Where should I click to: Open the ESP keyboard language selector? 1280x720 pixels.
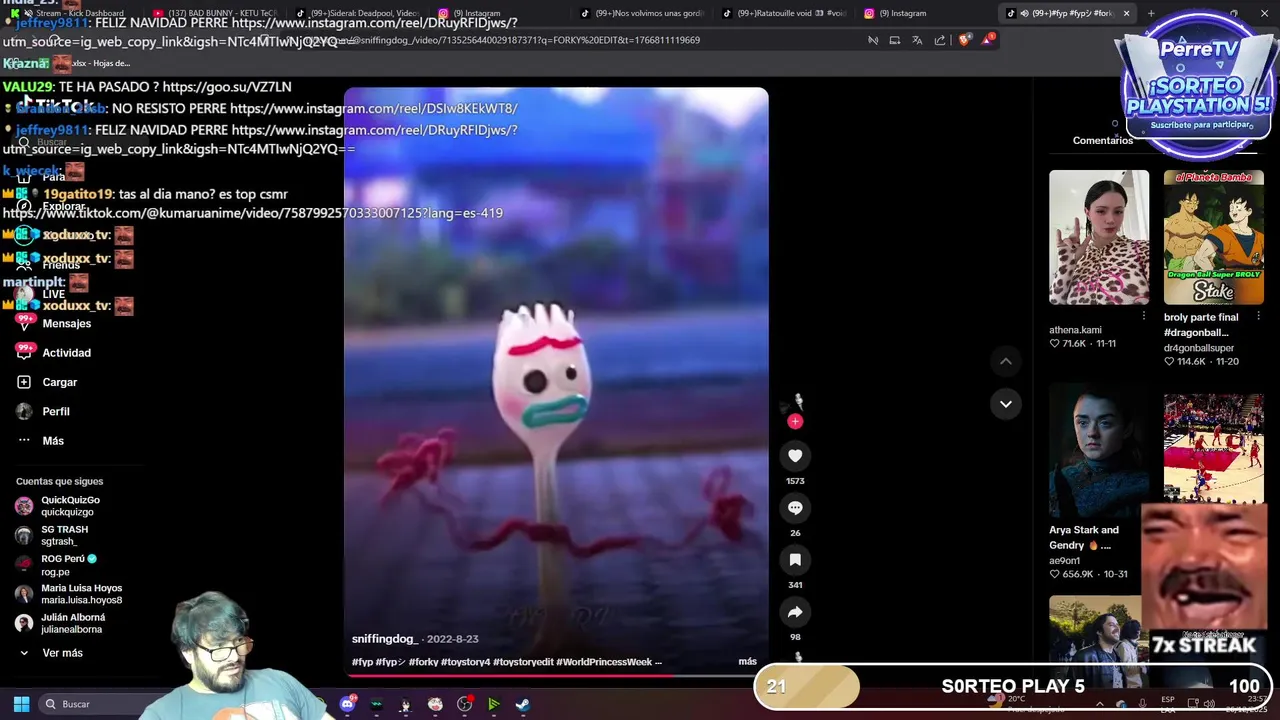1168,704
